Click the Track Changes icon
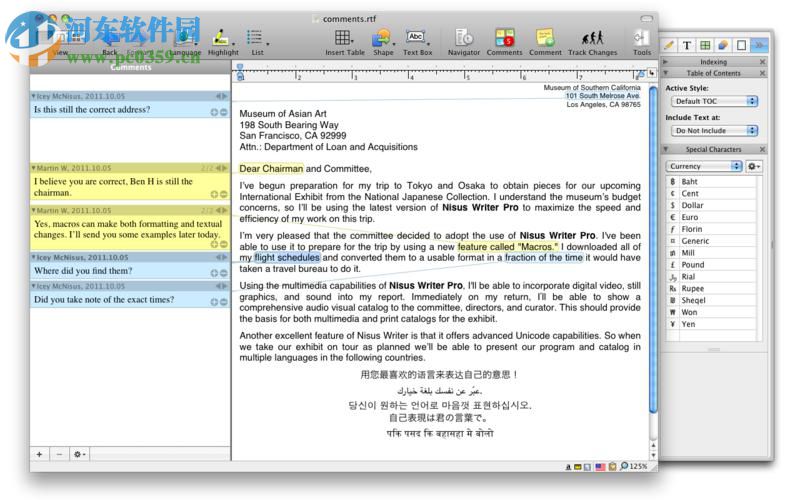 click(x=592, y=42)
